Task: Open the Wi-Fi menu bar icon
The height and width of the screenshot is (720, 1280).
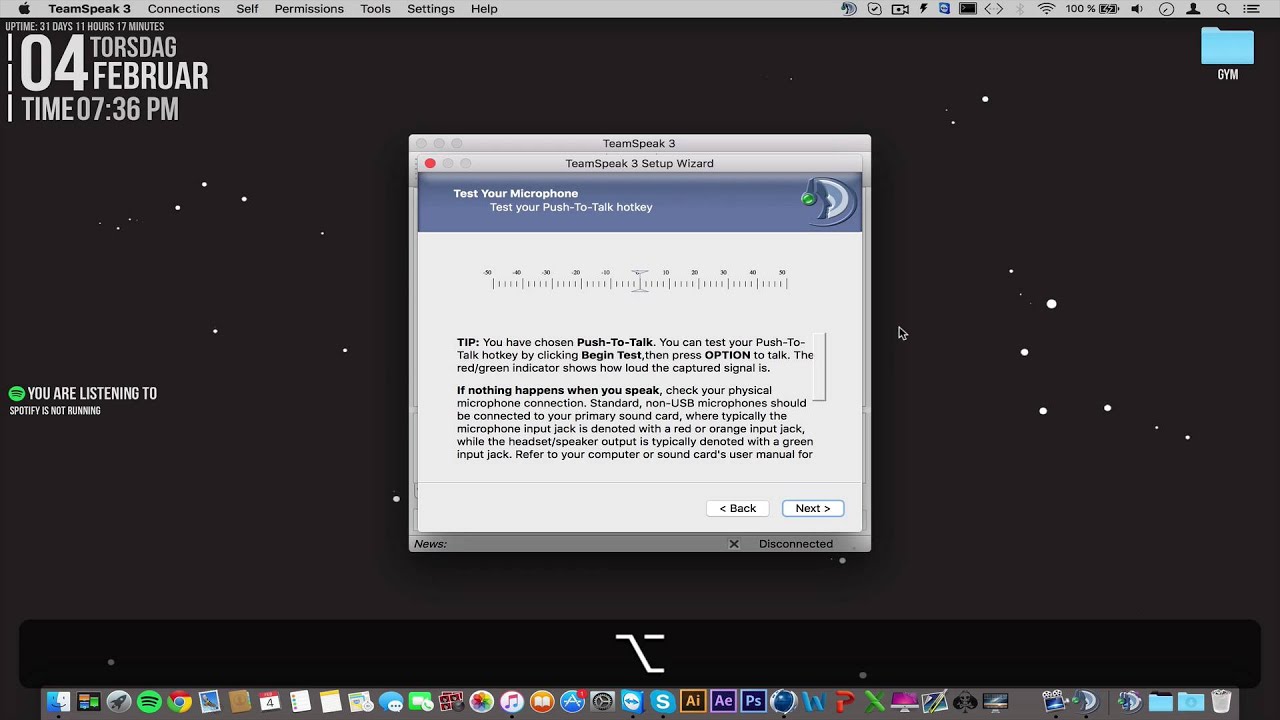Action: tap(1046, 9)
